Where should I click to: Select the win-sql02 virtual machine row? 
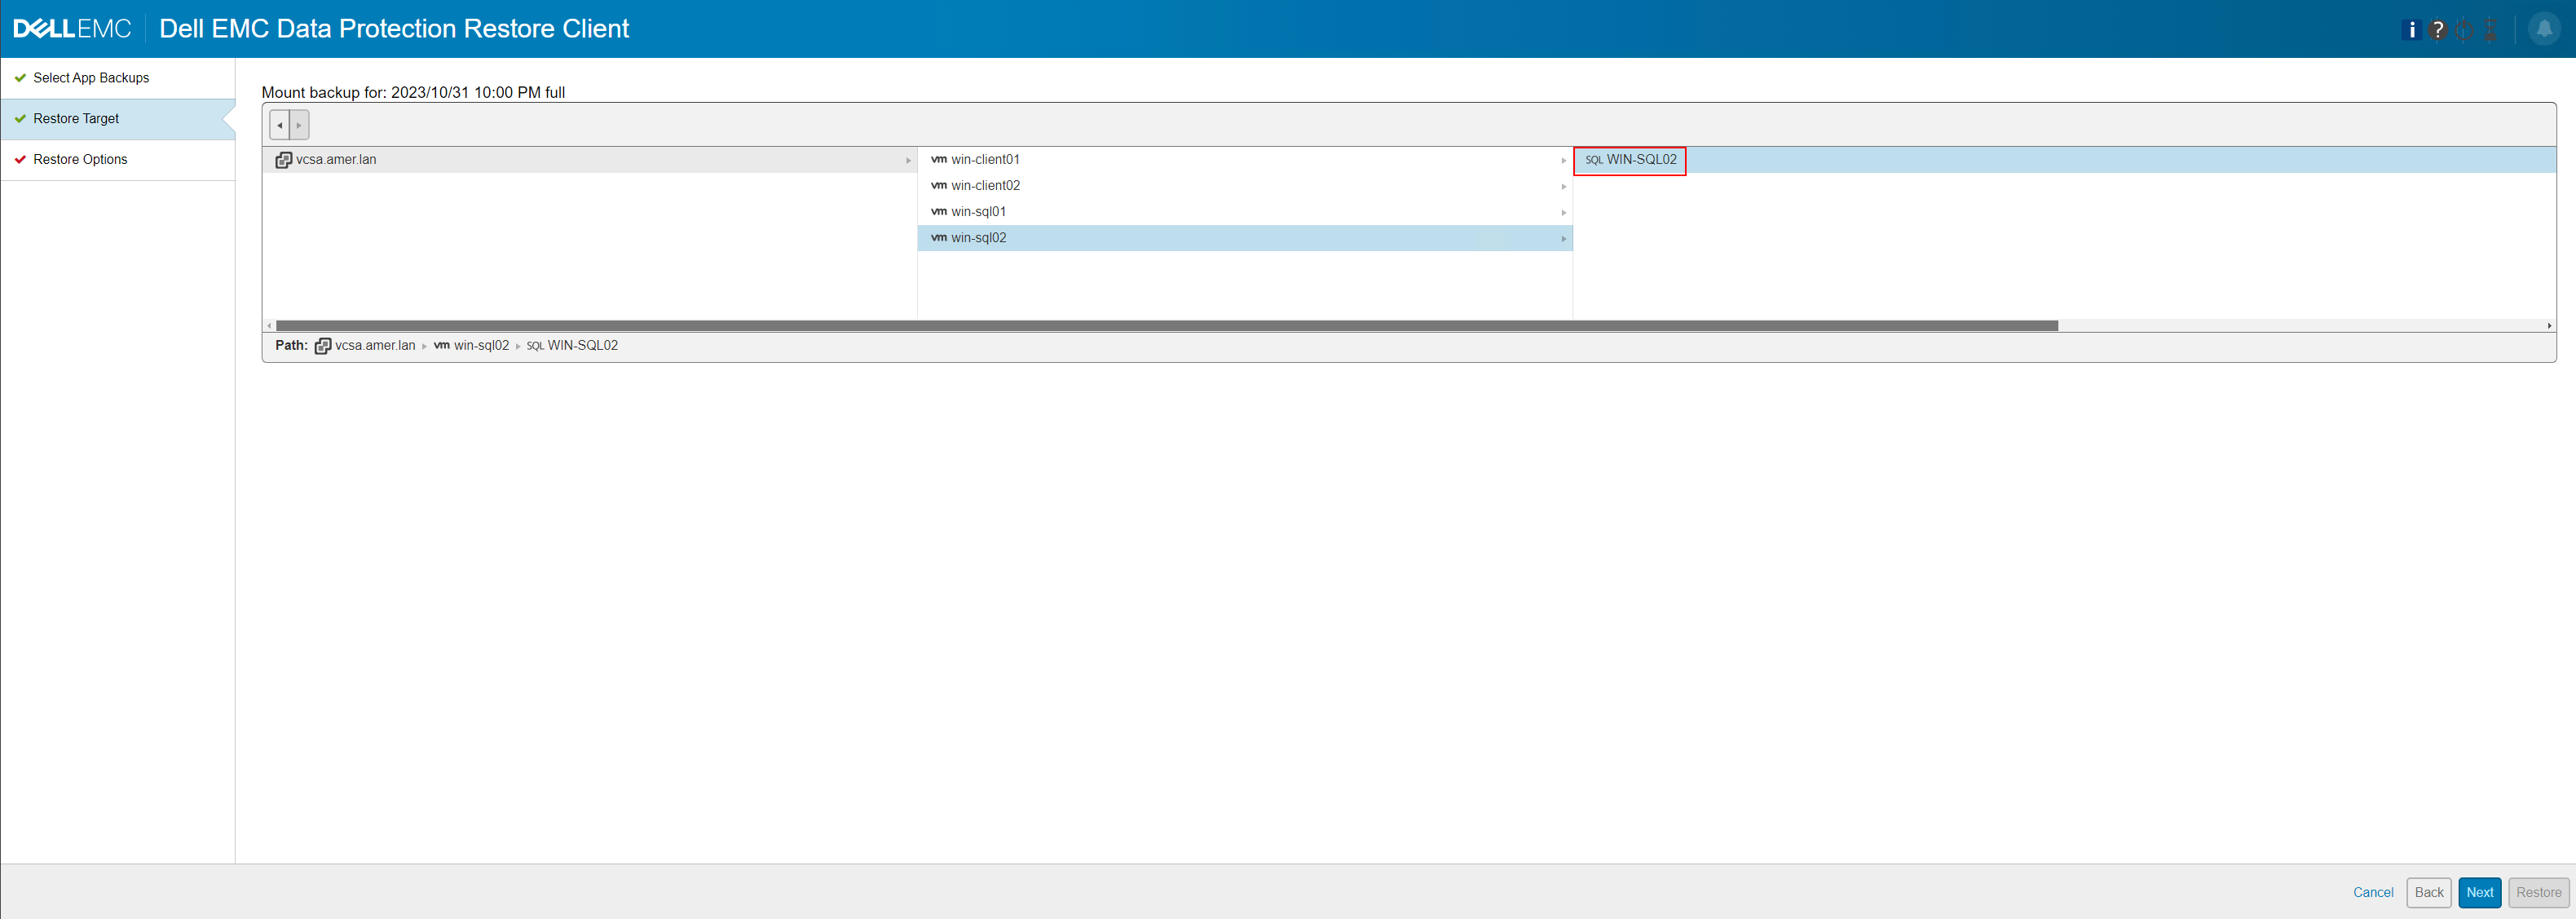click(x=978, y=238)
